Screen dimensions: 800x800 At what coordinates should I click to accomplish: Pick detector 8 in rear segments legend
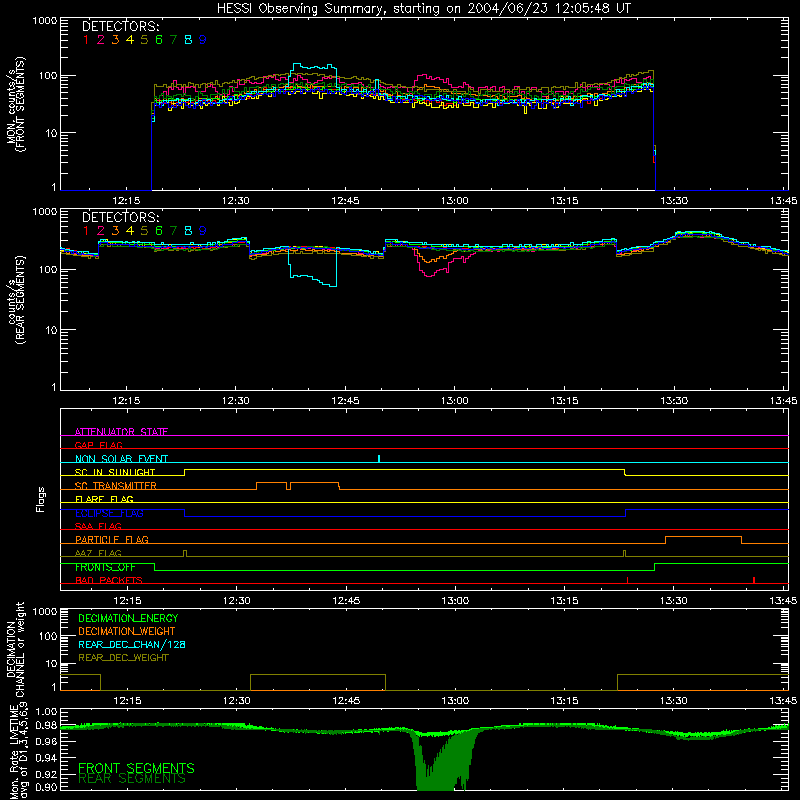click(x=188, y=231)
